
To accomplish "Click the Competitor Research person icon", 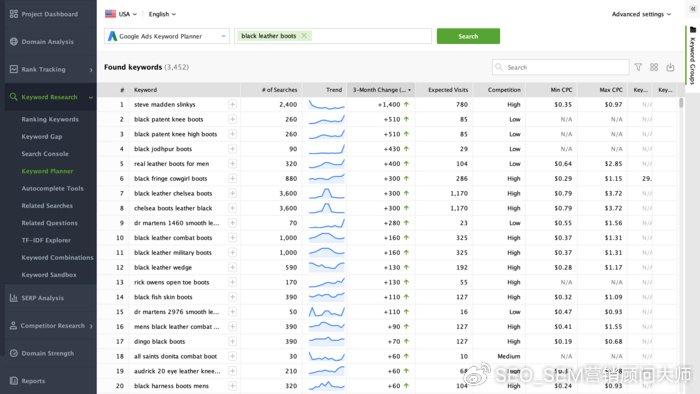I will [x=13, y=325].
